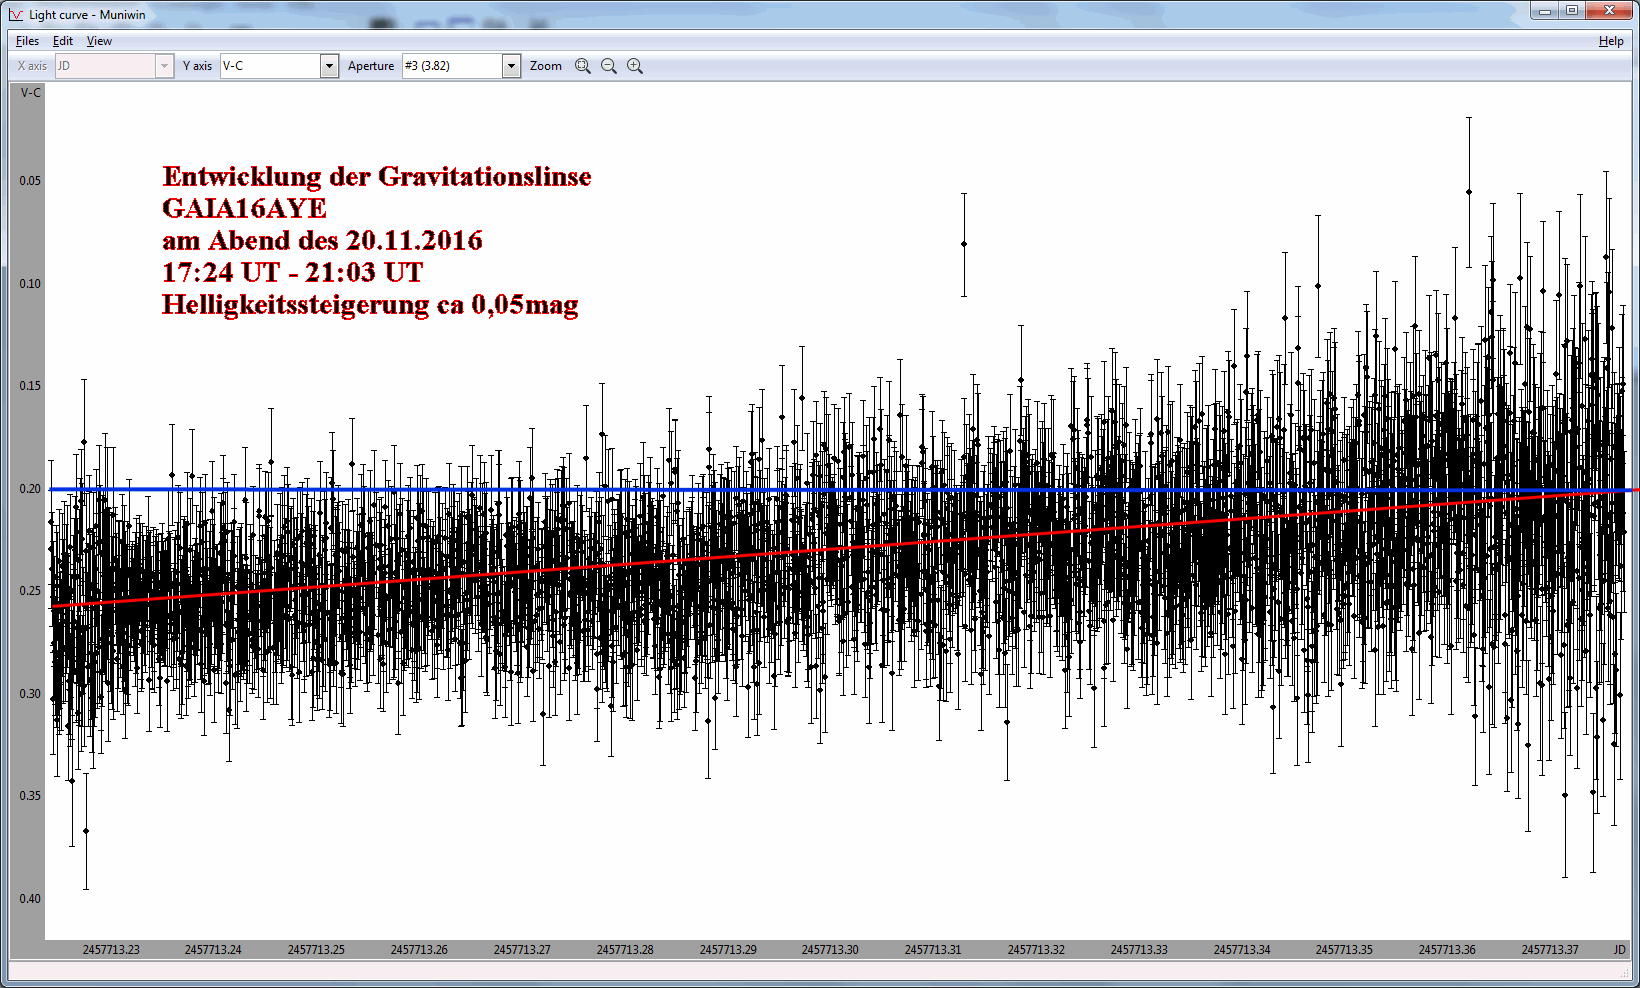Maximize the Light curve window

pos(1572,11)
